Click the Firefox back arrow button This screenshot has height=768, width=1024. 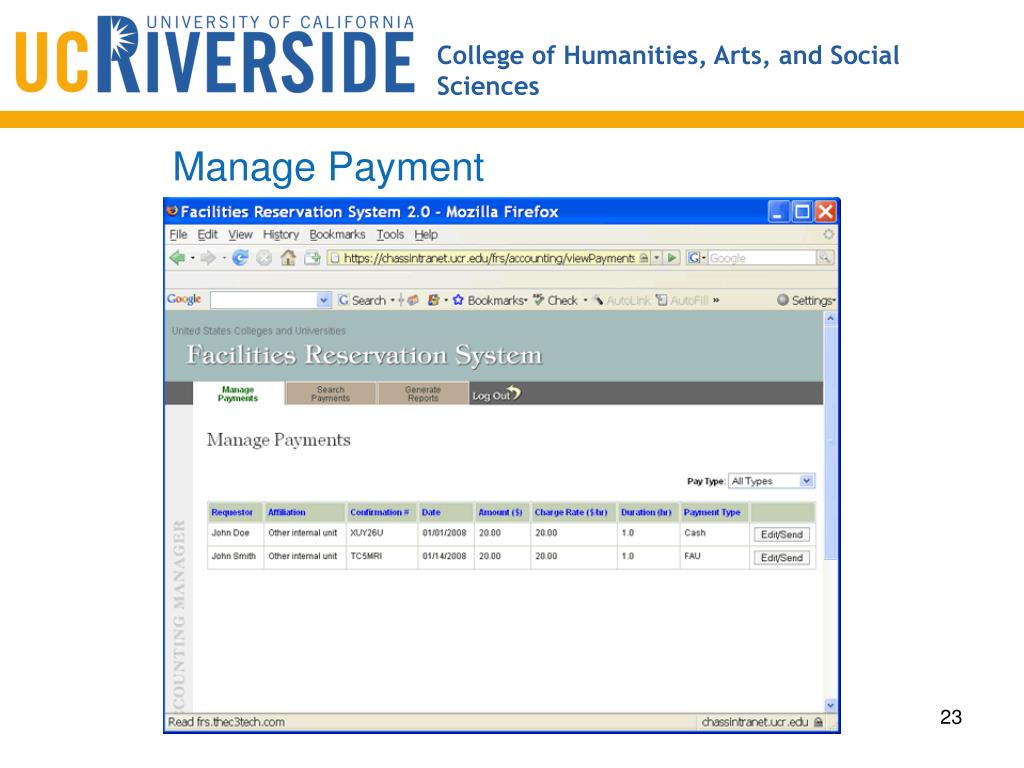point(176,258)
